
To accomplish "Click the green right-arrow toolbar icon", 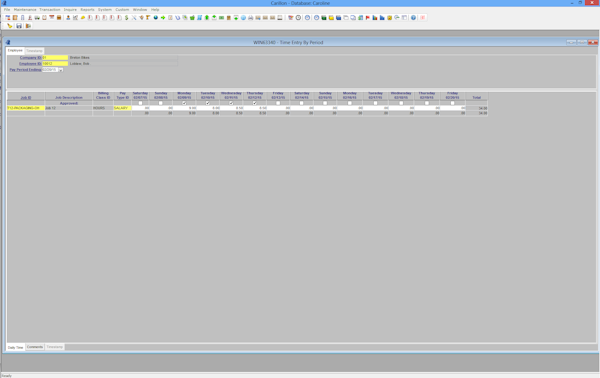I will [x=163, y=18].
